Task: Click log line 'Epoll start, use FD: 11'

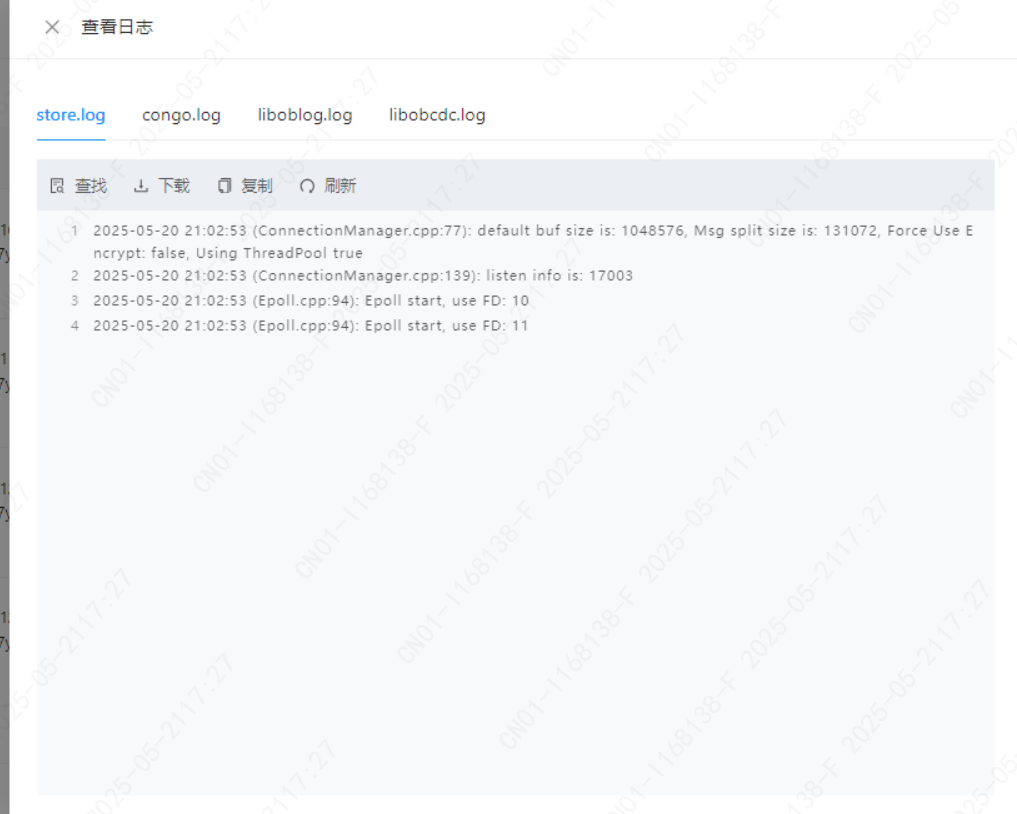Action: [x=310, y=326]
